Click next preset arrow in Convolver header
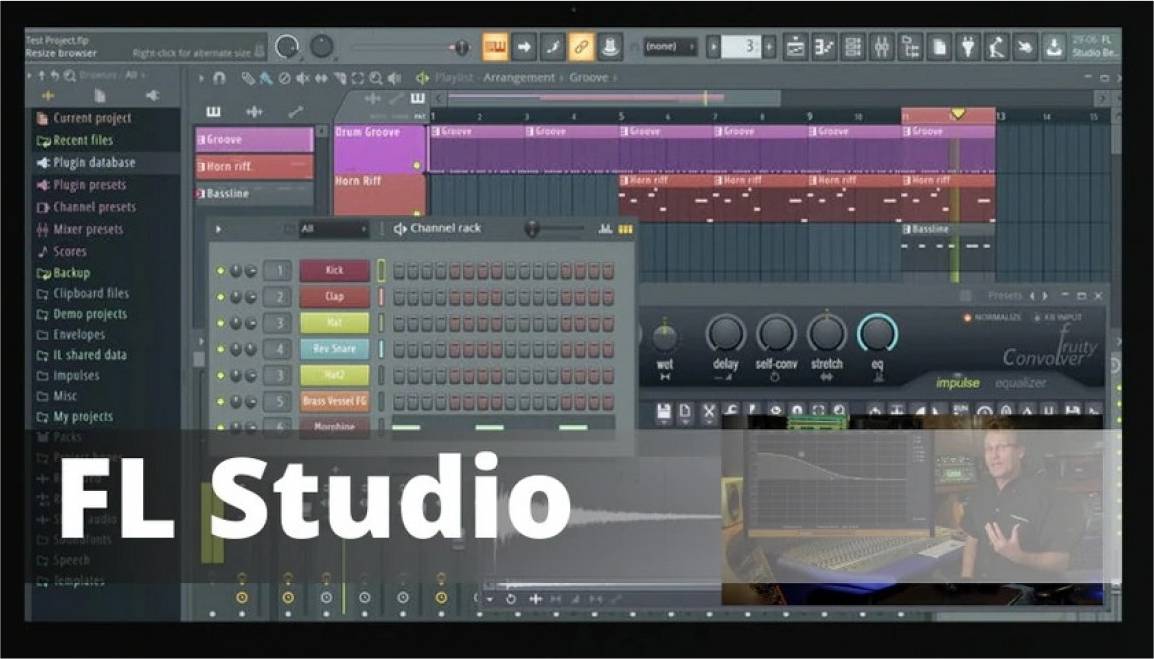Screen dimensions: 1154x659 tap(1044, 296)
